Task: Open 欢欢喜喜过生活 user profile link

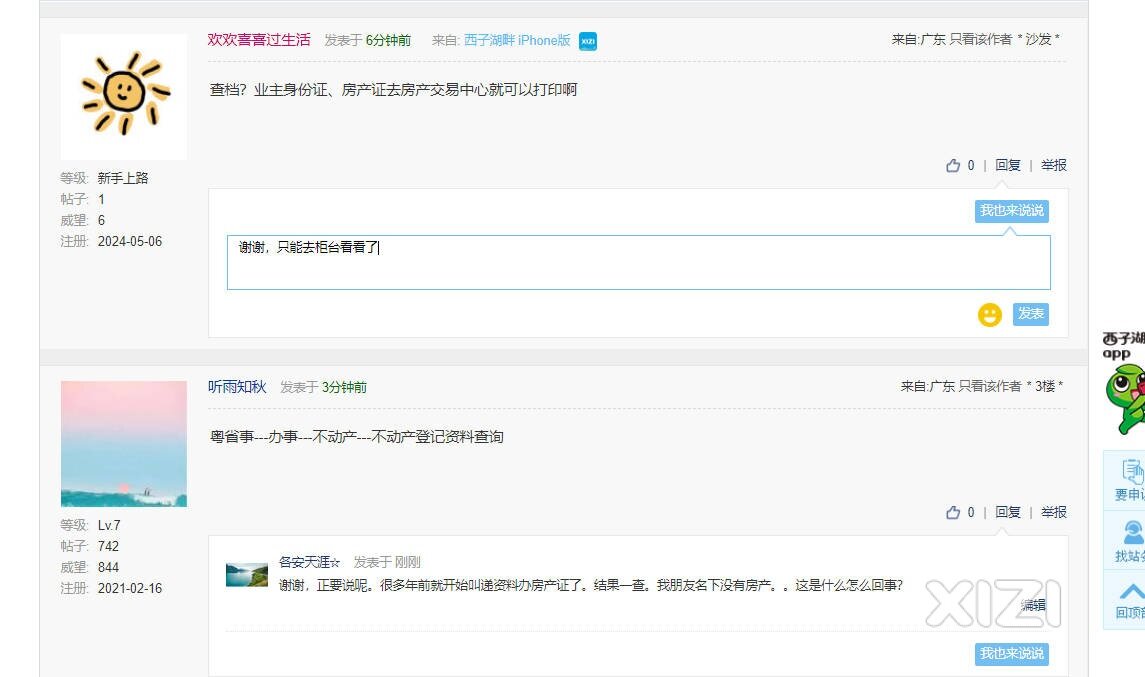Action: click(259, 40)
